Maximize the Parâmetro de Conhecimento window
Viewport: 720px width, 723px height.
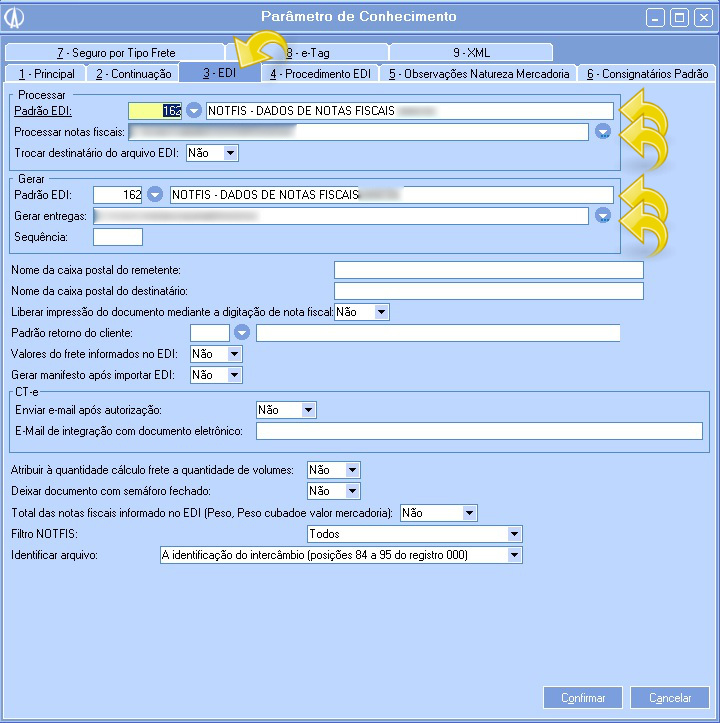coord(679,18)
